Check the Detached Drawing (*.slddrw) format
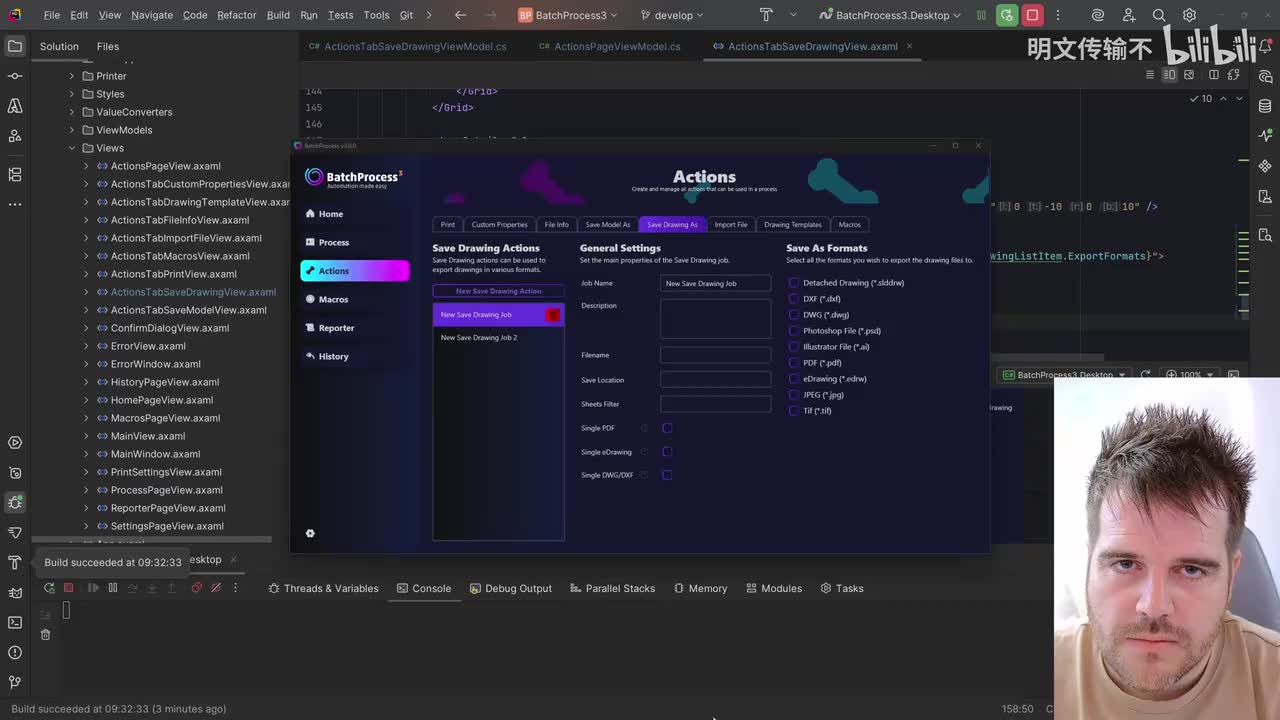The image size is (1280, 720). pos(794,283)
